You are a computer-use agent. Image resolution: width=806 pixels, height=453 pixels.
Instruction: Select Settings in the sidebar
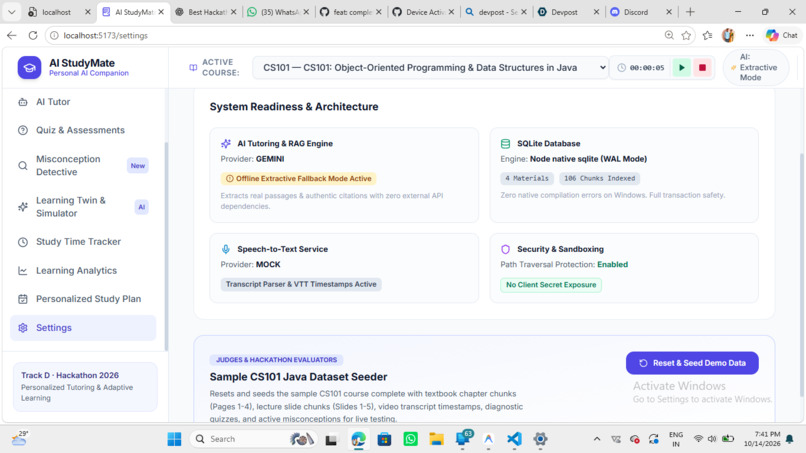pos(83,328)
